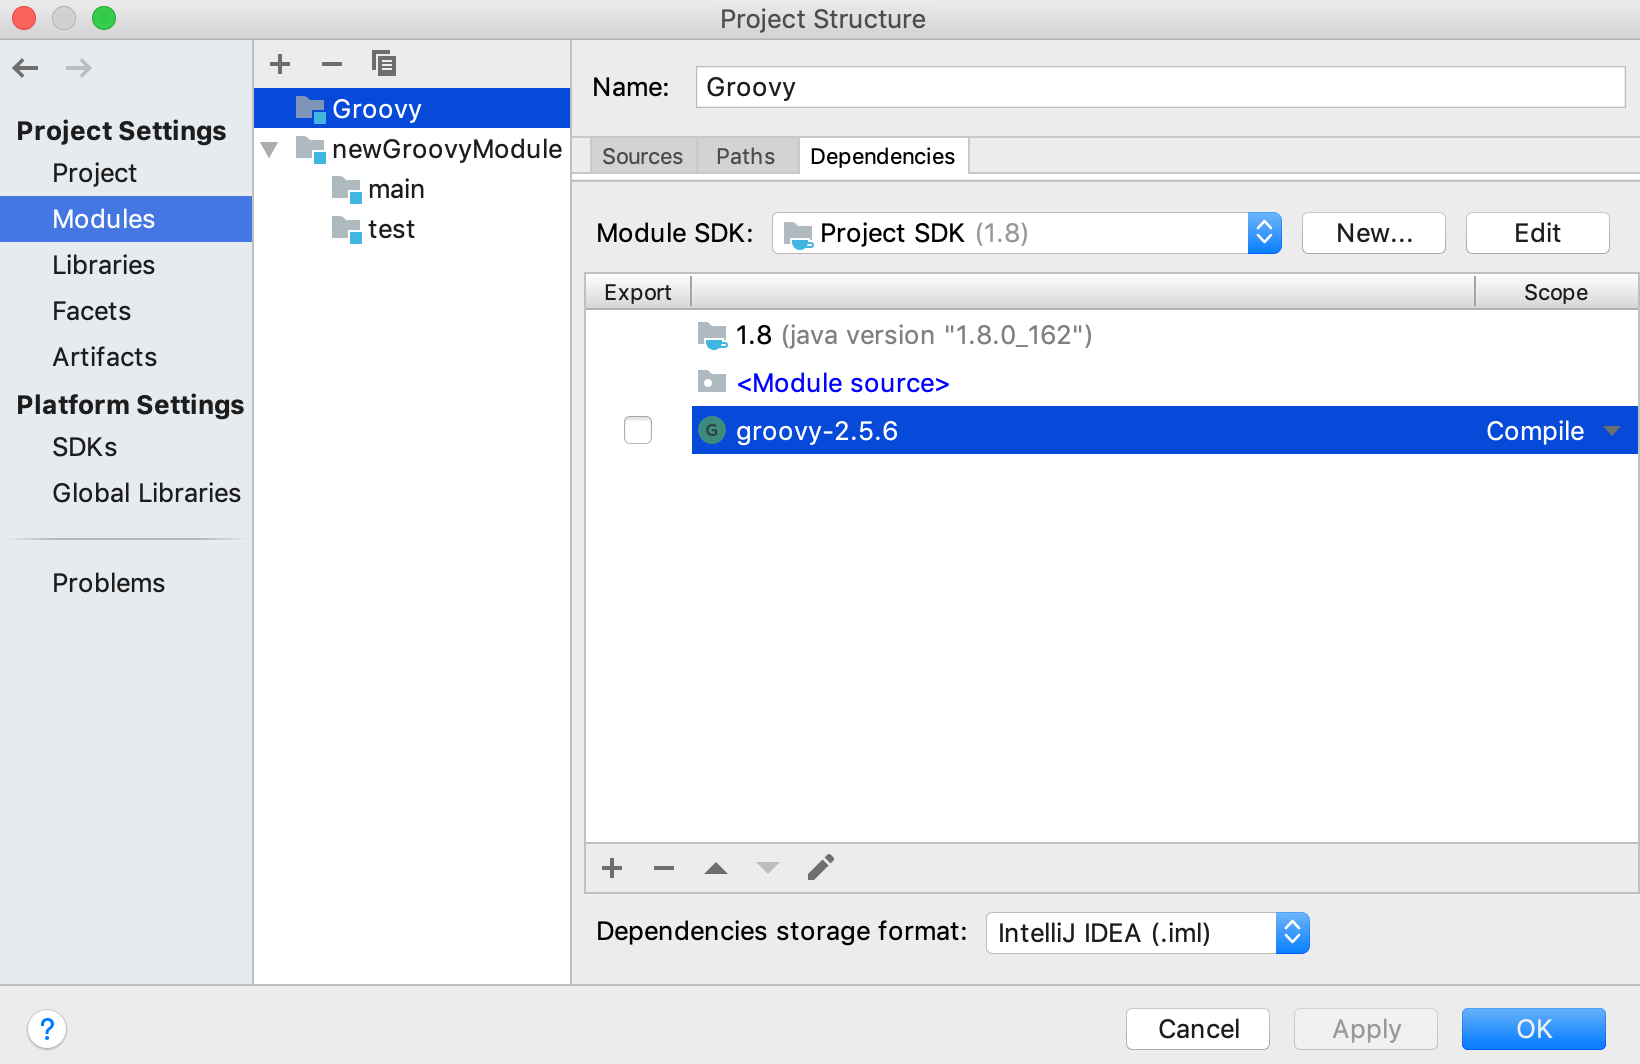The width and height of the screenshot is (1640, 1064).
Task: Click the Scope column header
Action: point(1556,292)
